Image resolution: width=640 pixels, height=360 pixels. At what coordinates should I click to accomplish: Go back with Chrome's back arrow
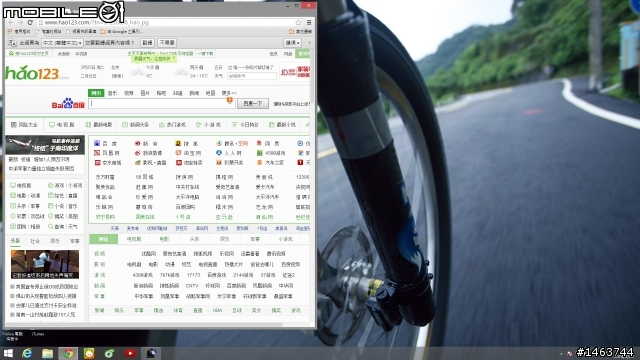(x=11, y=22)
